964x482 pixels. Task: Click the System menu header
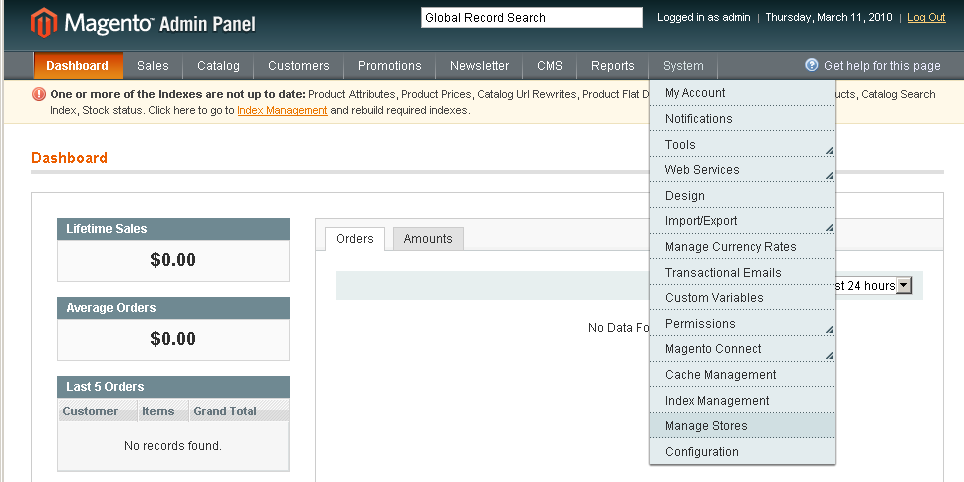click(683, 66)
